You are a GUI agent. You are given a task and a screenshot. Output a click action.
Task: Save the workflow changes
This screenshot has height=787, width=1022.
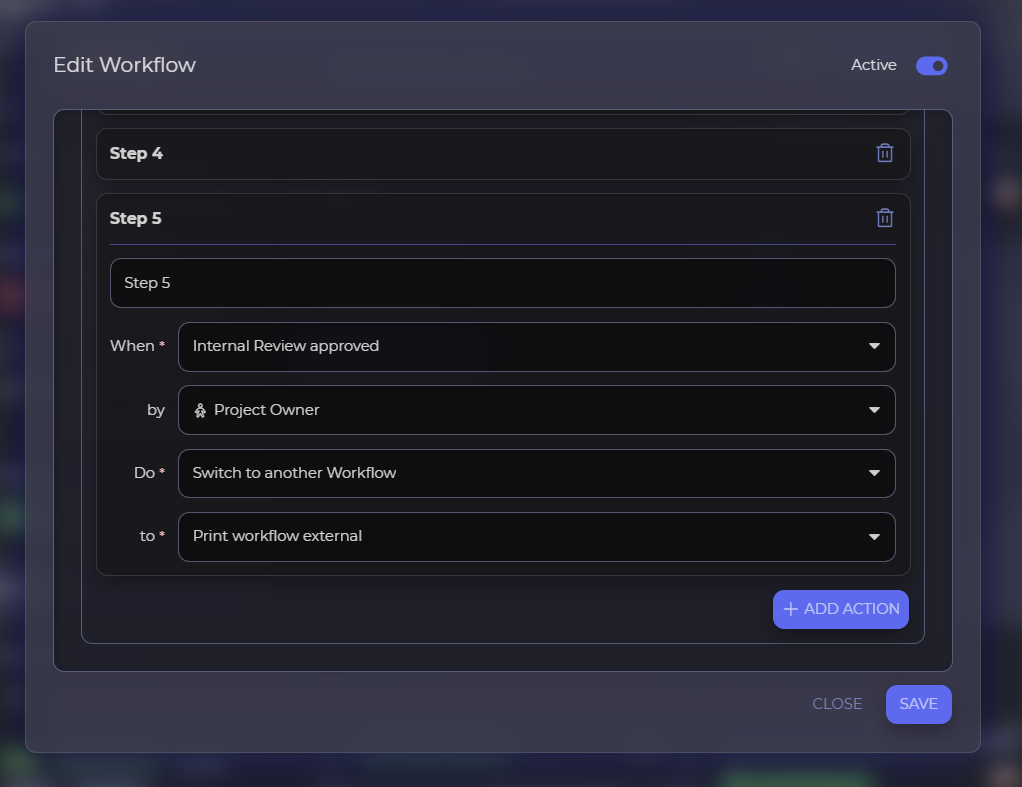[x=918, y=704]
